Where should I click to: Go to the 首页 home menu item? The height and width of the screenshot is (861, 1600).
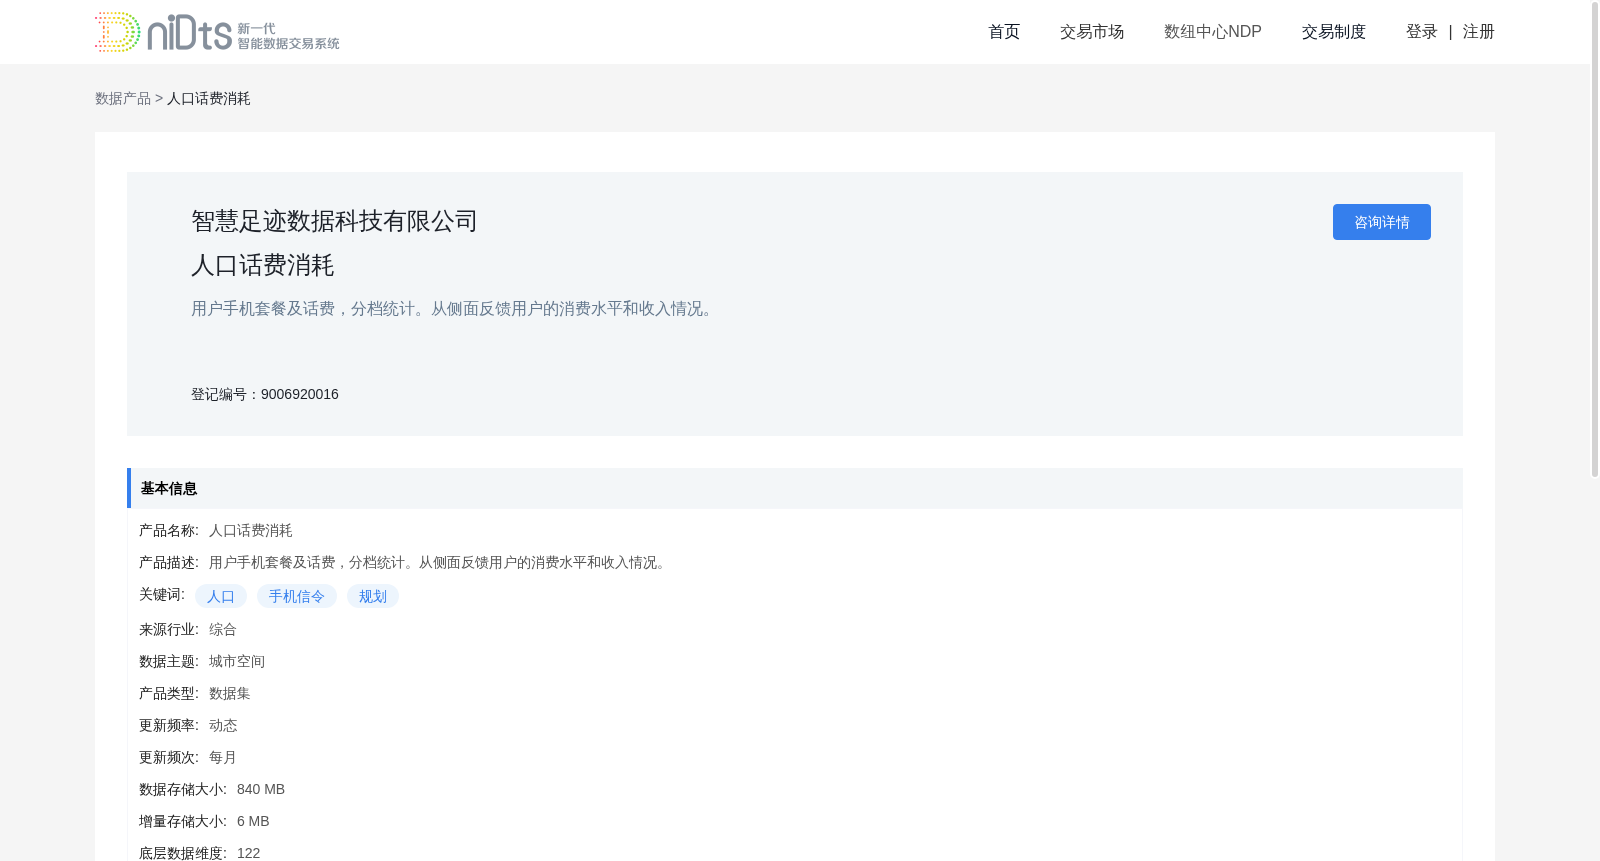tap(1004, 32)
